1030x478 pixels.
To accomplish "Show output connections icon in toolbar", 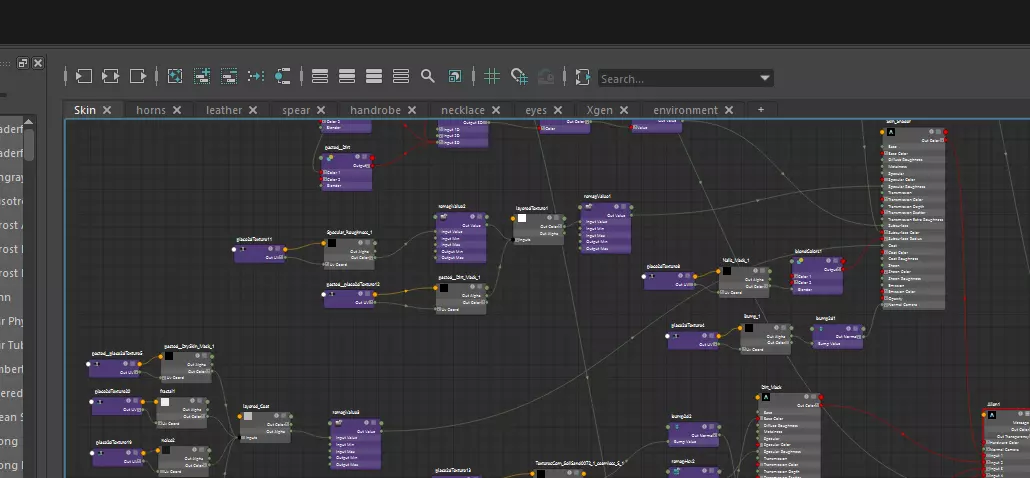I will pos(138,76).
